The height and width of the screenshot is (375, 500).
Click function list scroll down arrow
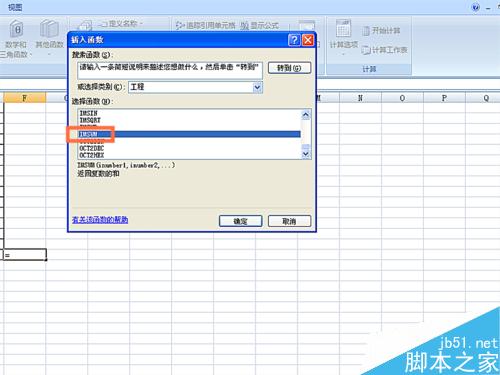point(306,154)
